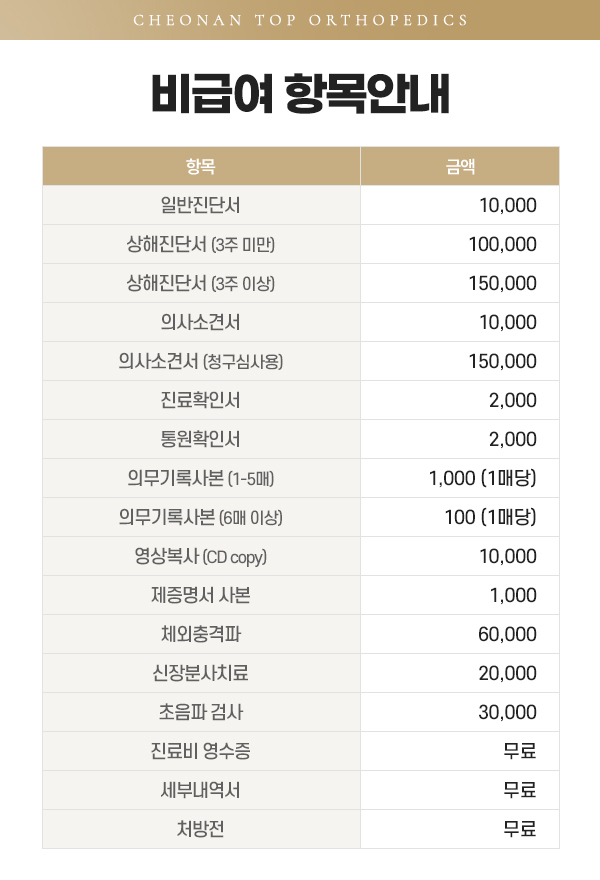Click the CHEONAN TOP ORTHOPEDICS header banner
Viewport: 600px width, 880px height.
pyautogui.click(x=300, y=20)
